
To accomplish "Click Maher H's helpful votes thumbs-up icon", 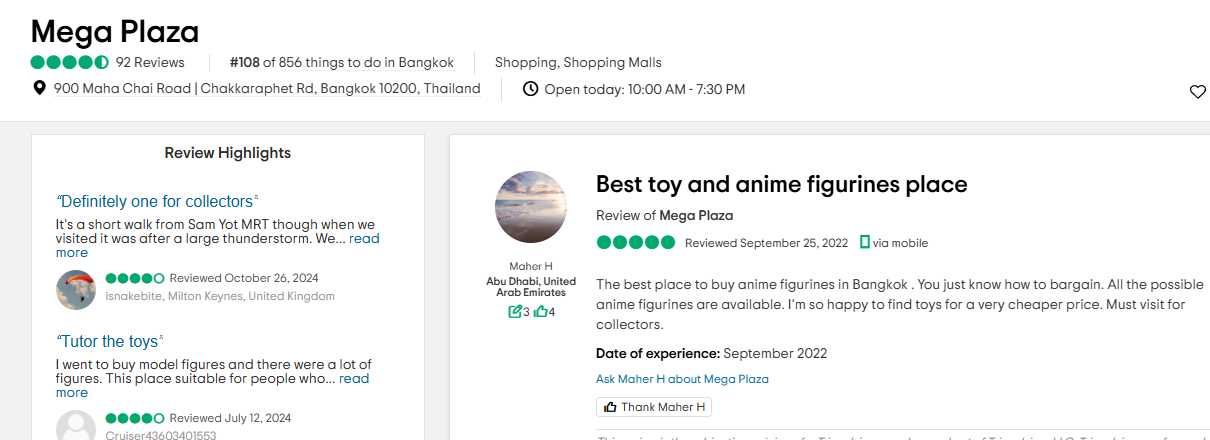I will (540, 312).
